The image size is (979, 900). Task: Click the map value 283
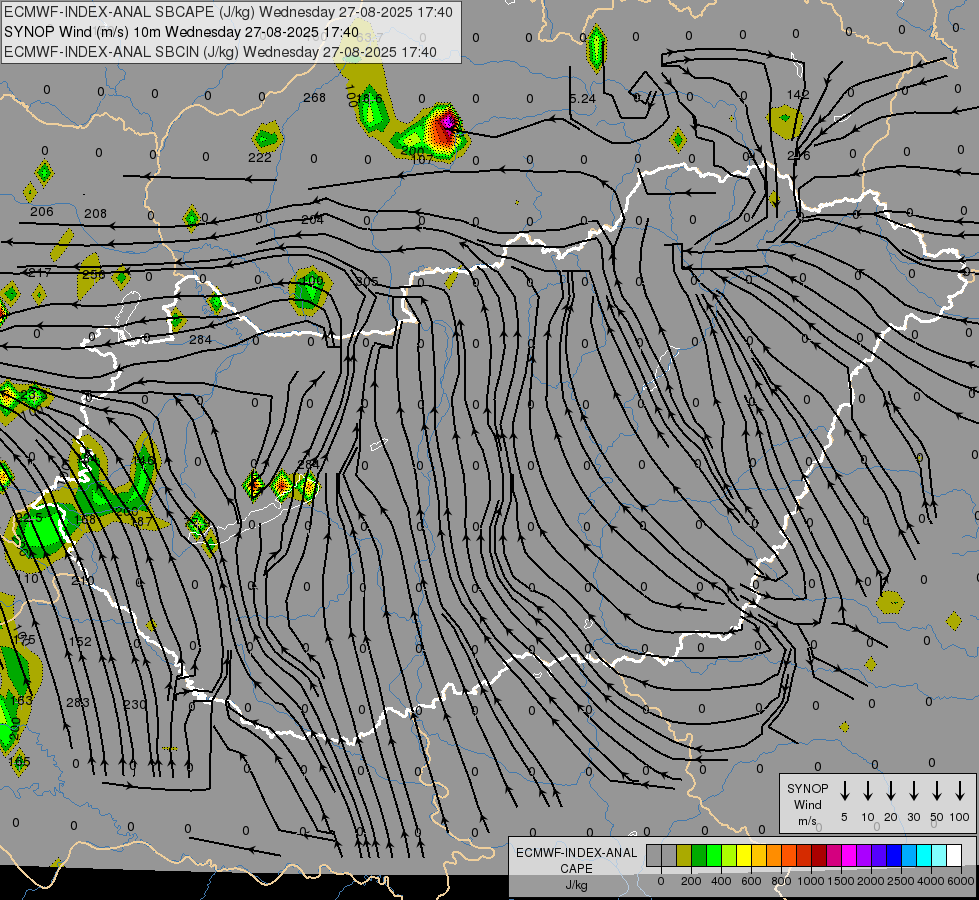click(77, 703)
